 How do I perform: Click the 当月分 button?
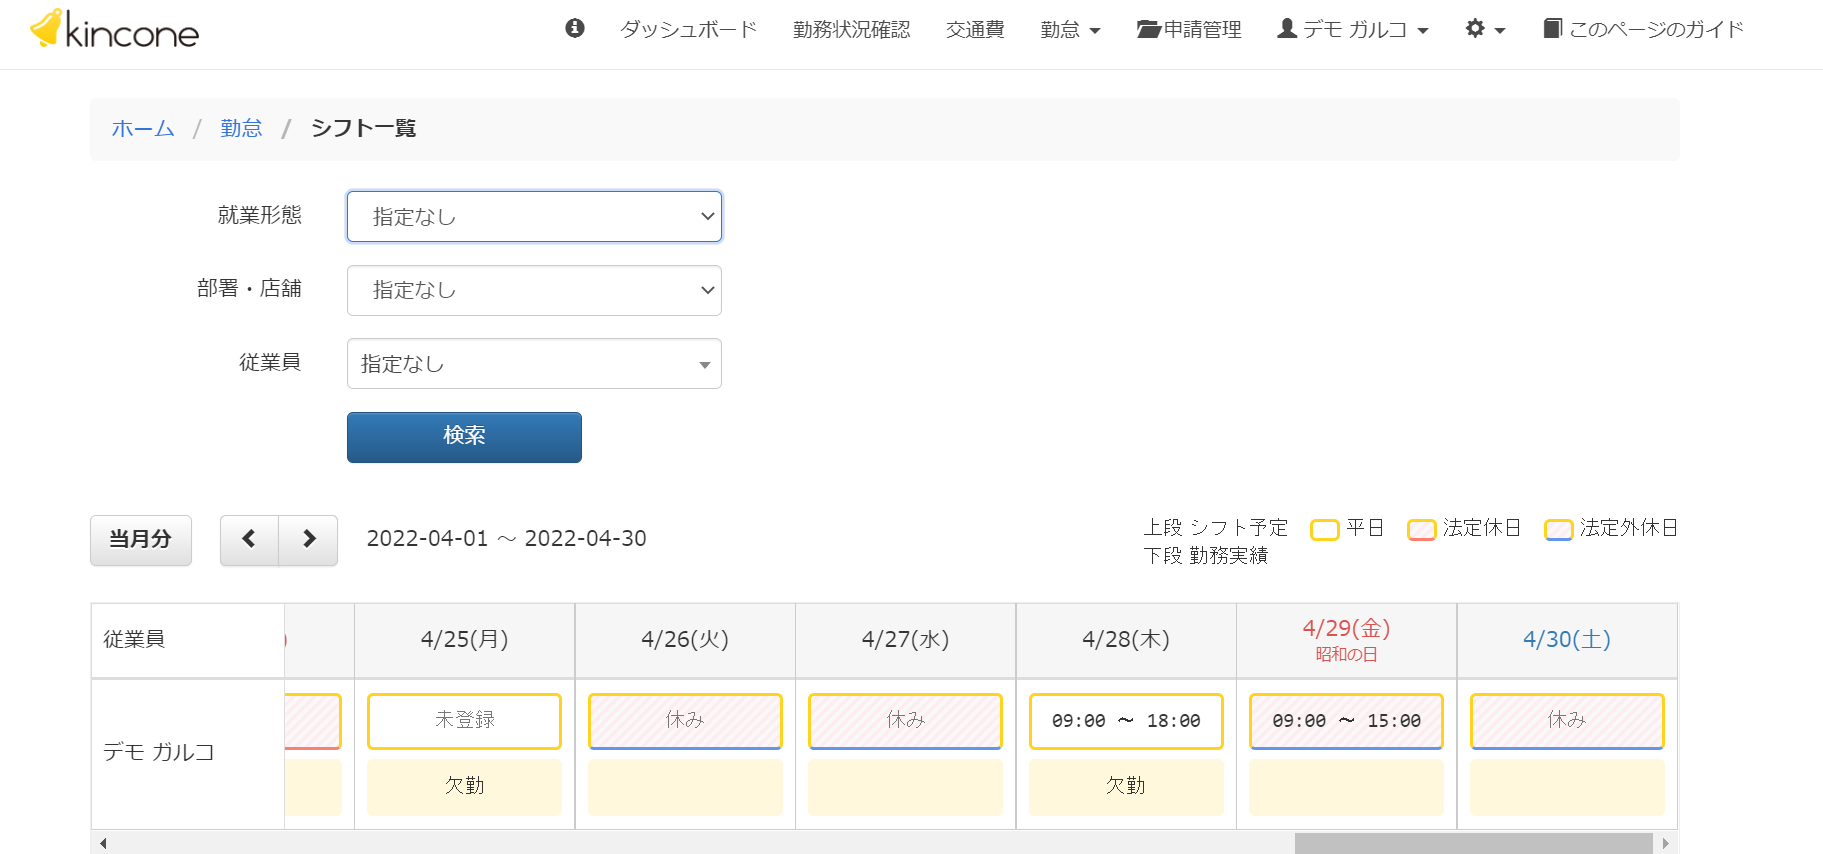pyautogui.click(x=141, y=540)
